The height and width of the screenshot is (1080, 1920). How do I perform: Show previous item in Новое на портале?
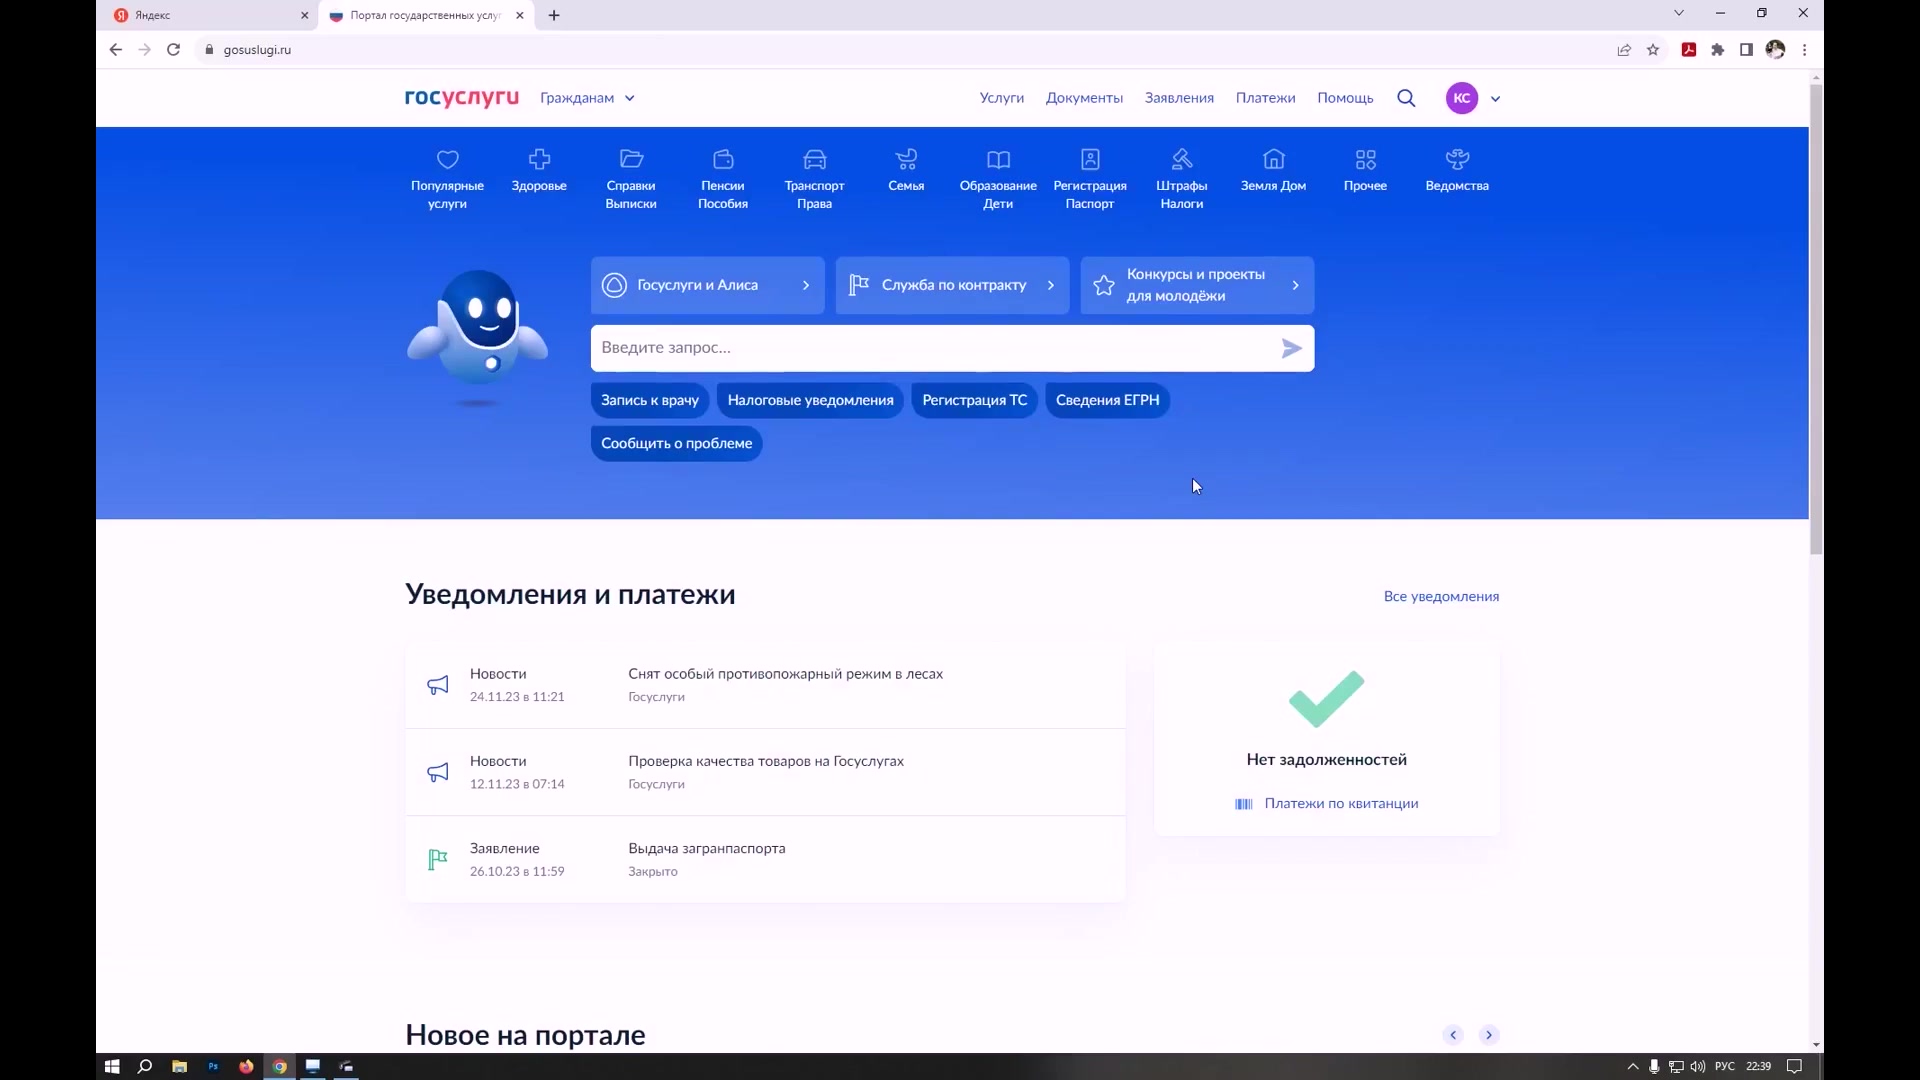tap(1453, 1035)
